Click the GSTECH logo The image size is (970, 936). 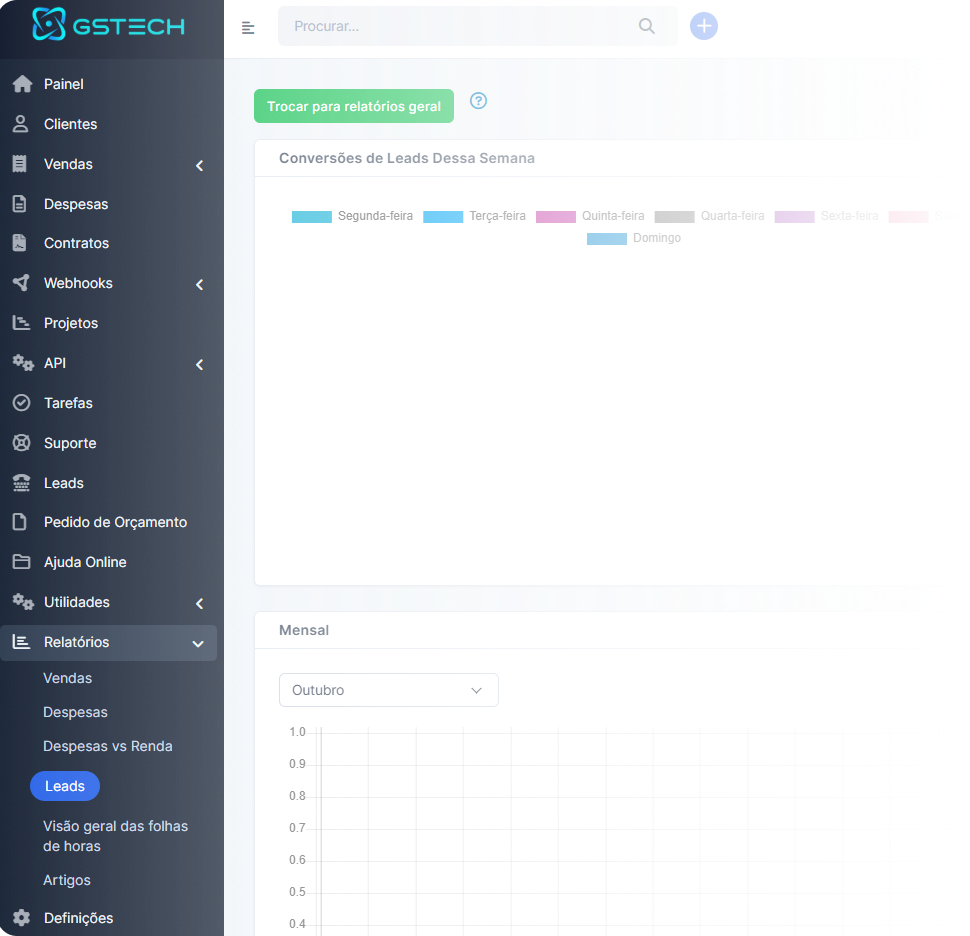point(108,25)
